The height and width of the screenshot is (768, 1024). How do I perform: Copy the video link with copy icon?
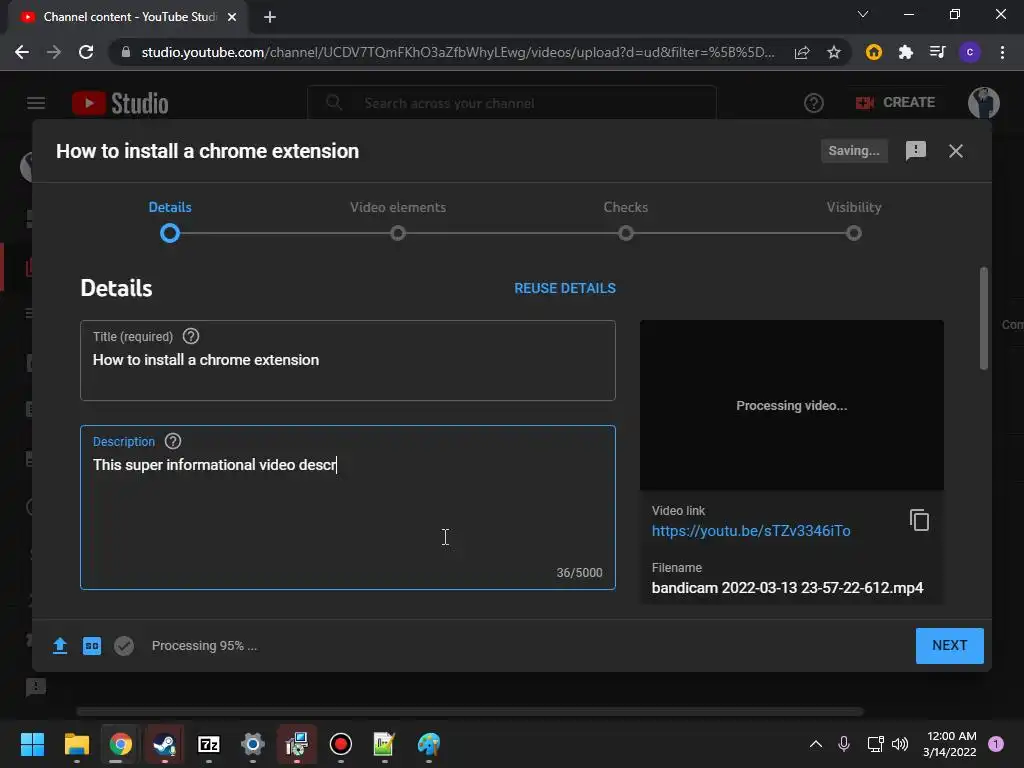[919, 520]
